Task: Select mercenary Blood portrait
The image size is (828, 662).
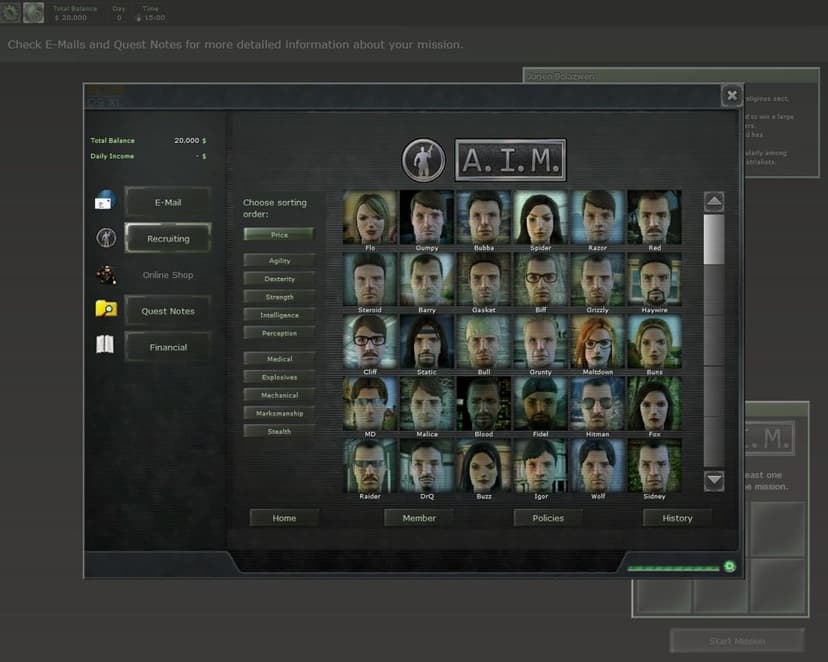Action: click(484, 403)
